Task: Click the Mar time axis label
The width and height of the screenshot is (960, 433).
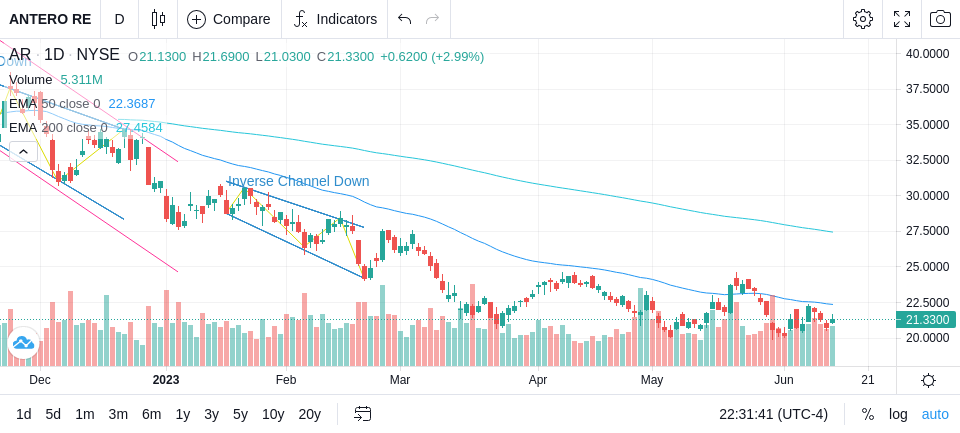Action: [x=400, y=380]
